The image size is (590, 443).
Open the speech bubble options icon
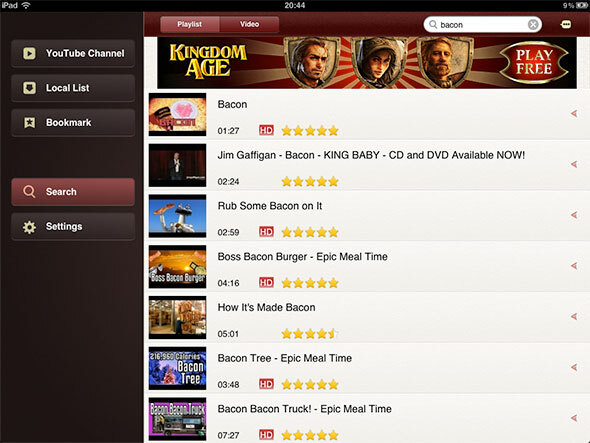(x=566, y=25)
